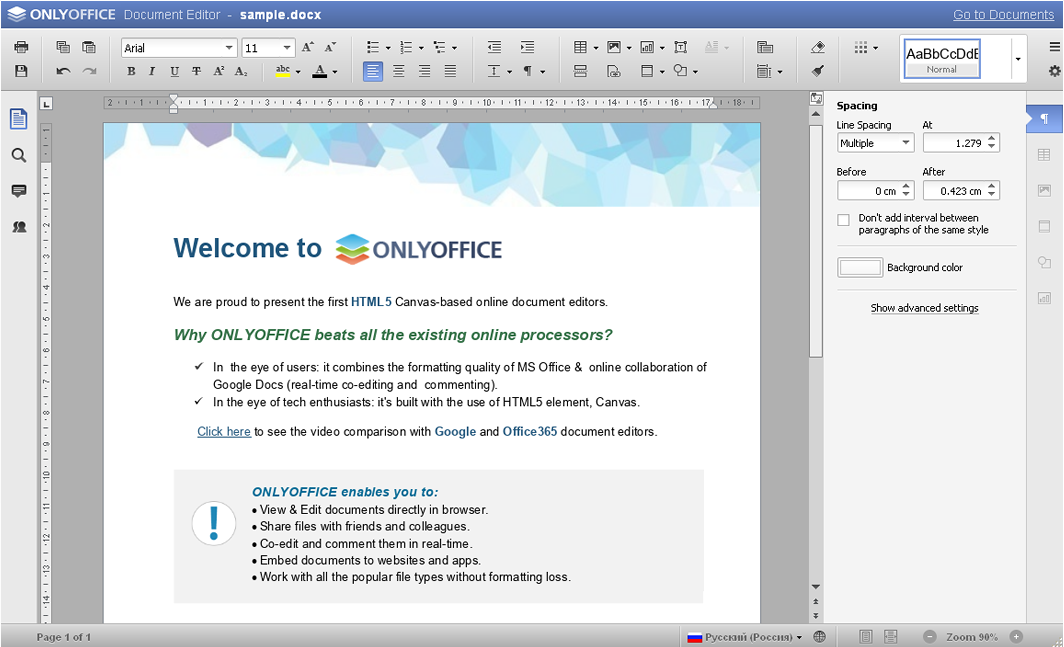This screenshot has width=1064, height=647.
Task: Toggle italic formatting
Action: [x=152, y=71]
